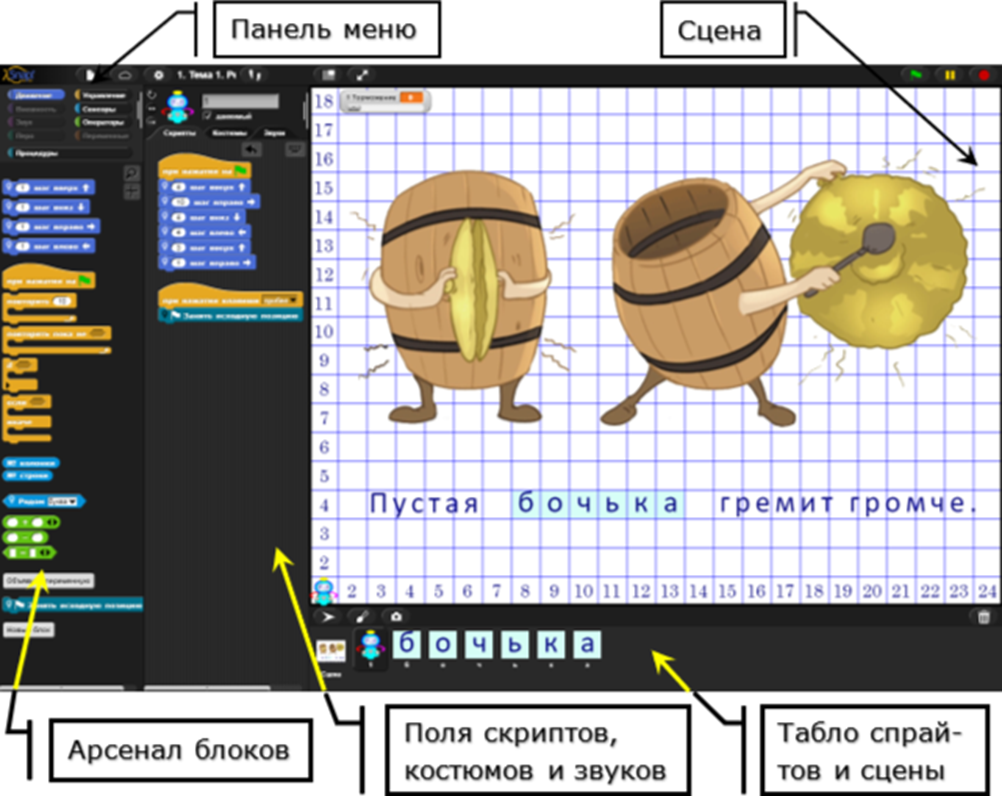Select the Управление block category
The image size is (1002, 796).
pos(102,95)
